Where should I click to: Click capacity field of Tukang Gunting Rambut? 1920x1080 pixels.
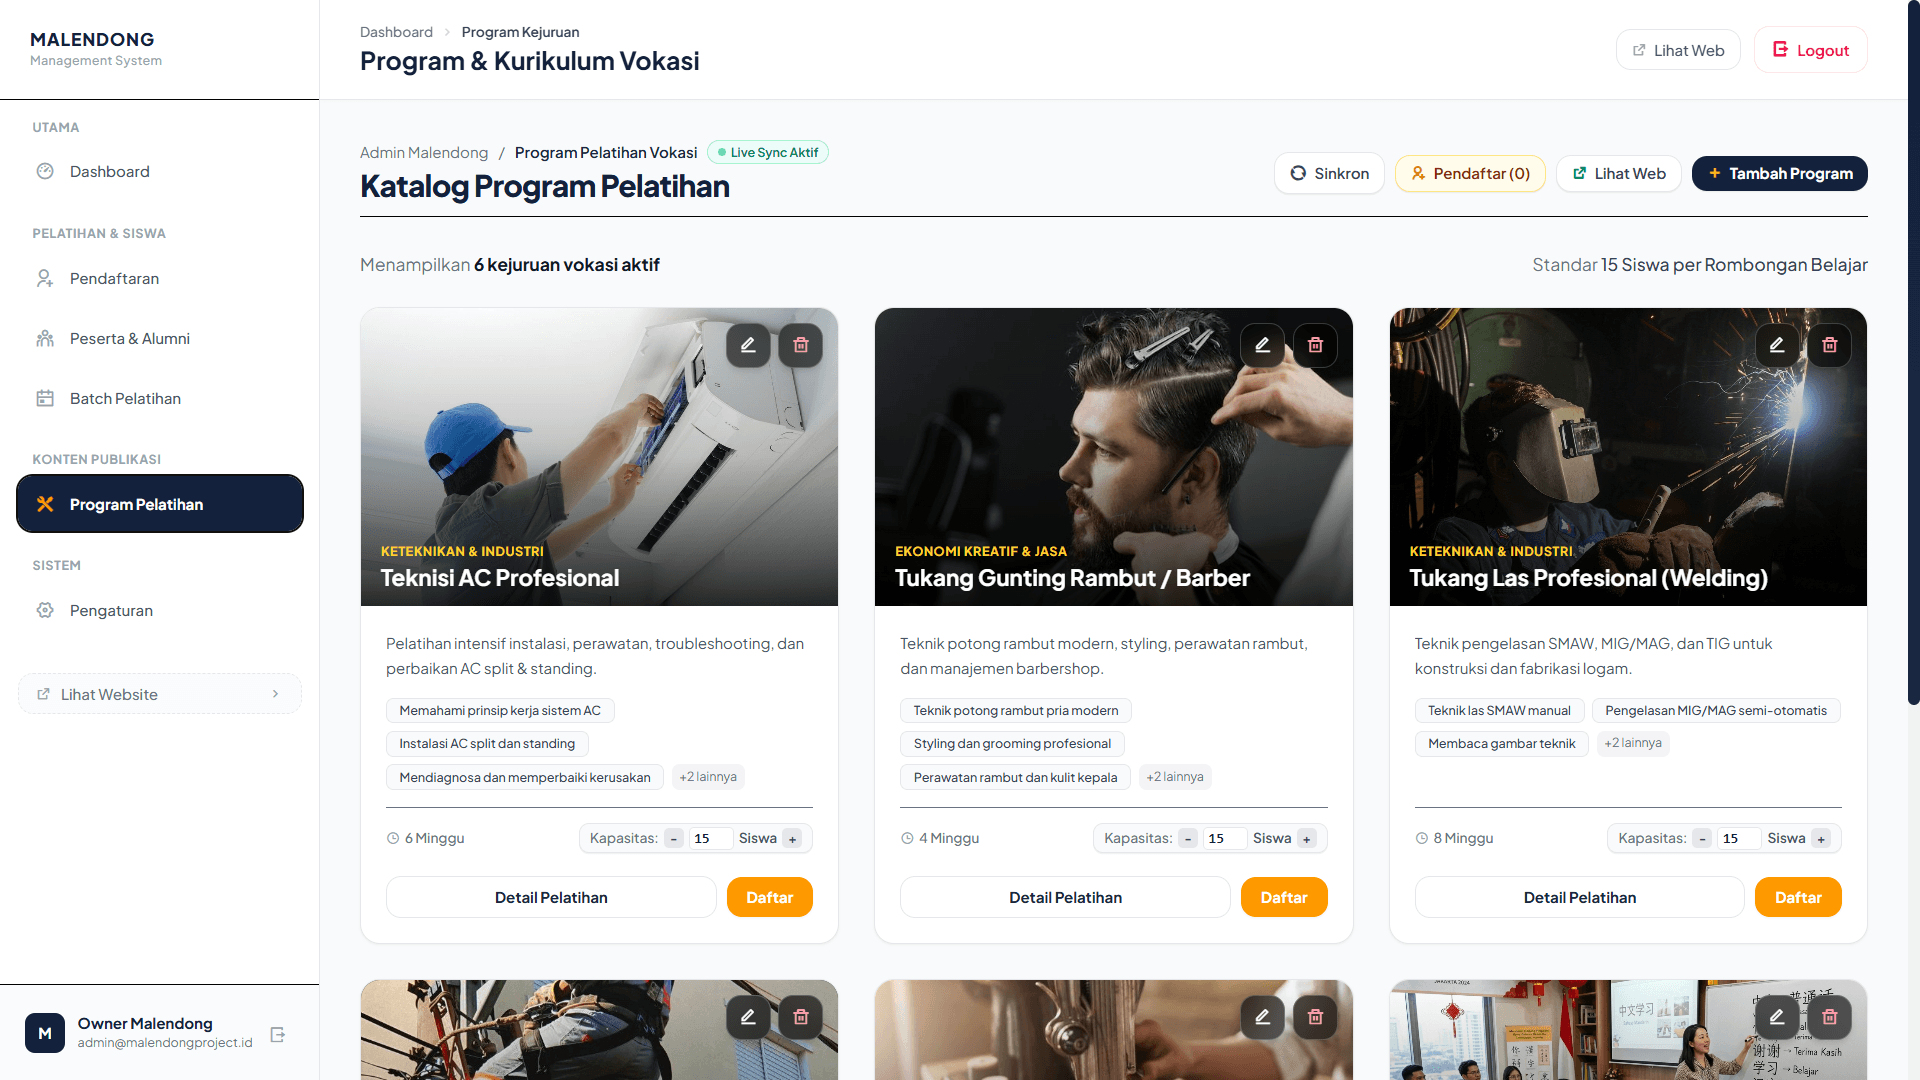click(1224, 839)
